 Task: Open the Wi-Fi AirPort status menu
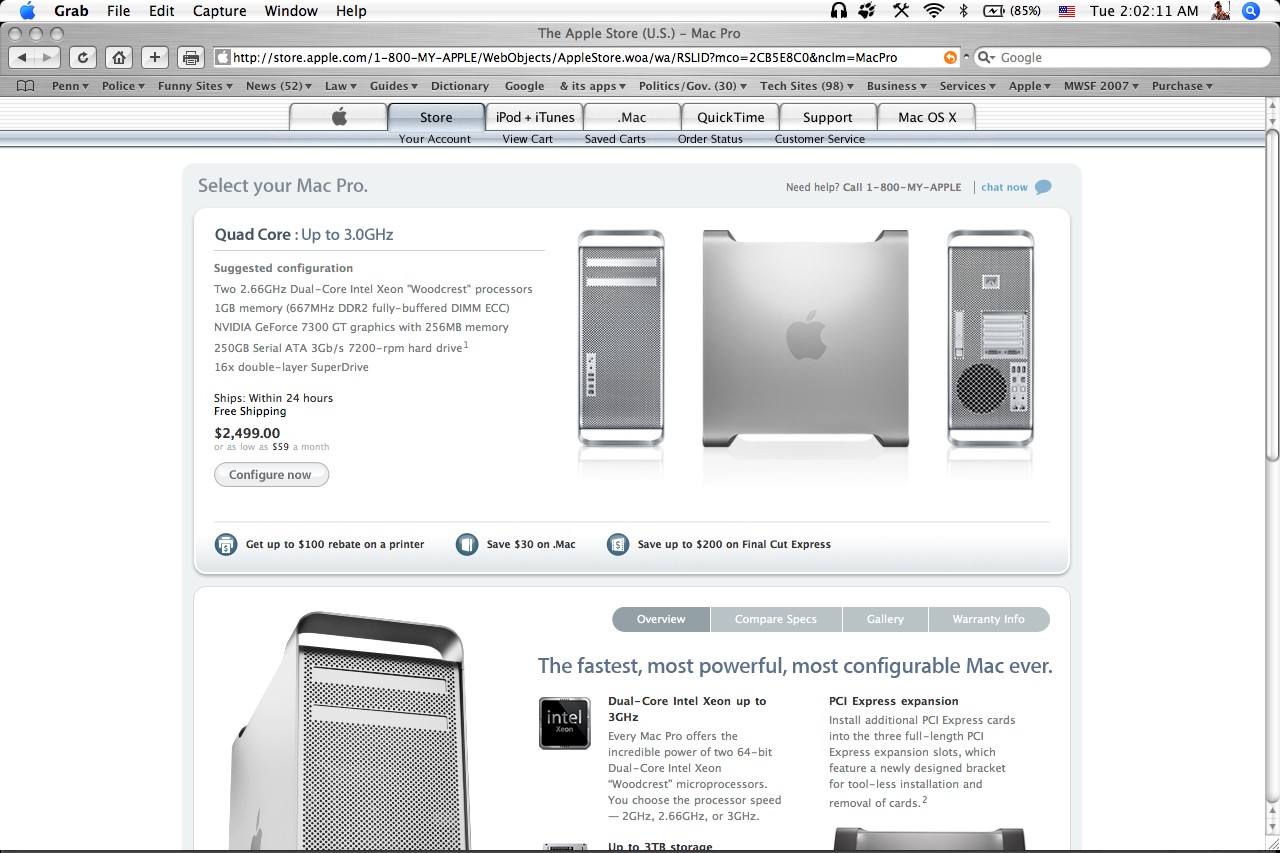934,11
